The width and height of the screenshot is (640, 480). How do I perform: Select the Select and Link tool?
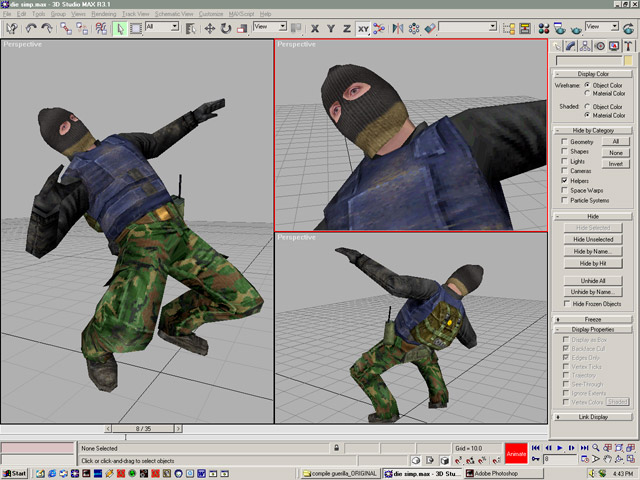(66, 28)
